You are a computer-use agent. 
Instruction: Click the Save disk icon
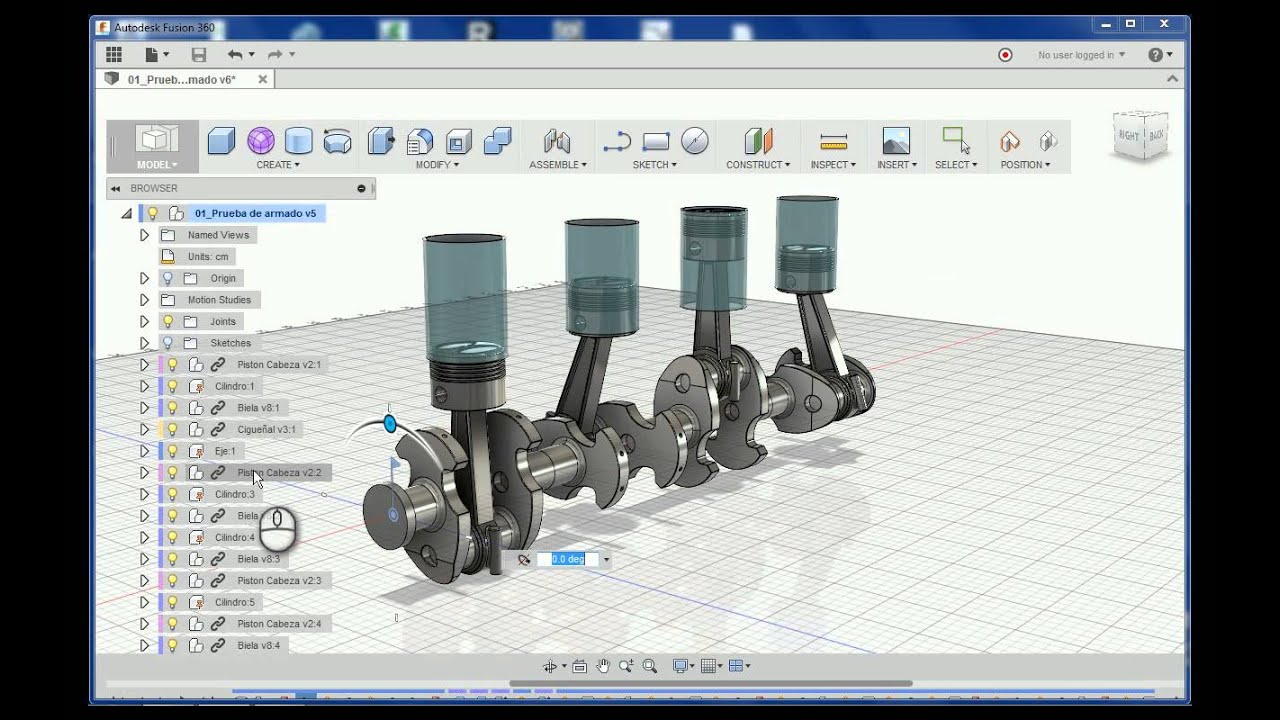pyautogui.click(x=199, y=55)
